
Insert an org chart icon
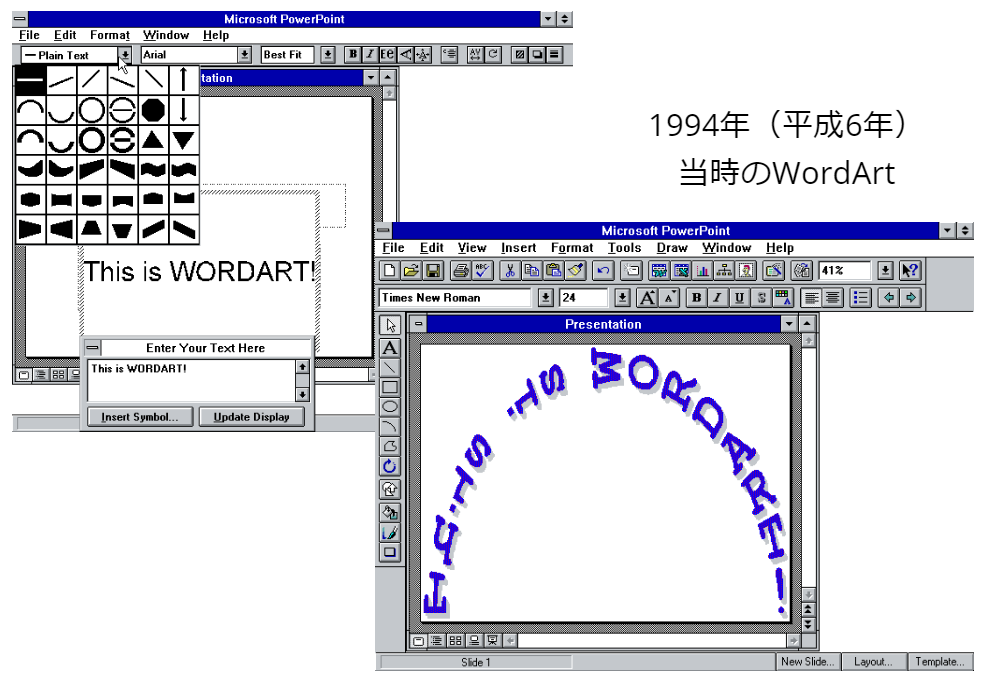[724, 271]
